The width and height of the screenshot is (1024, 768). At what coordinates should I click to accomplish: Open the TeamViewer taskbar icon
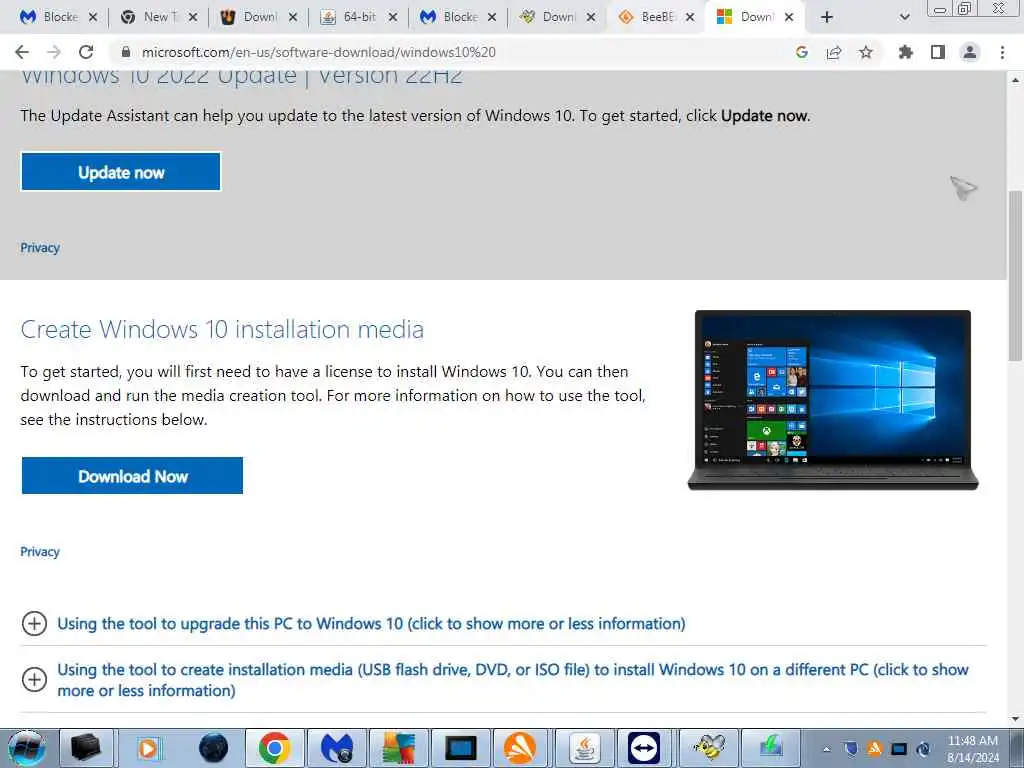coord(645,748)
